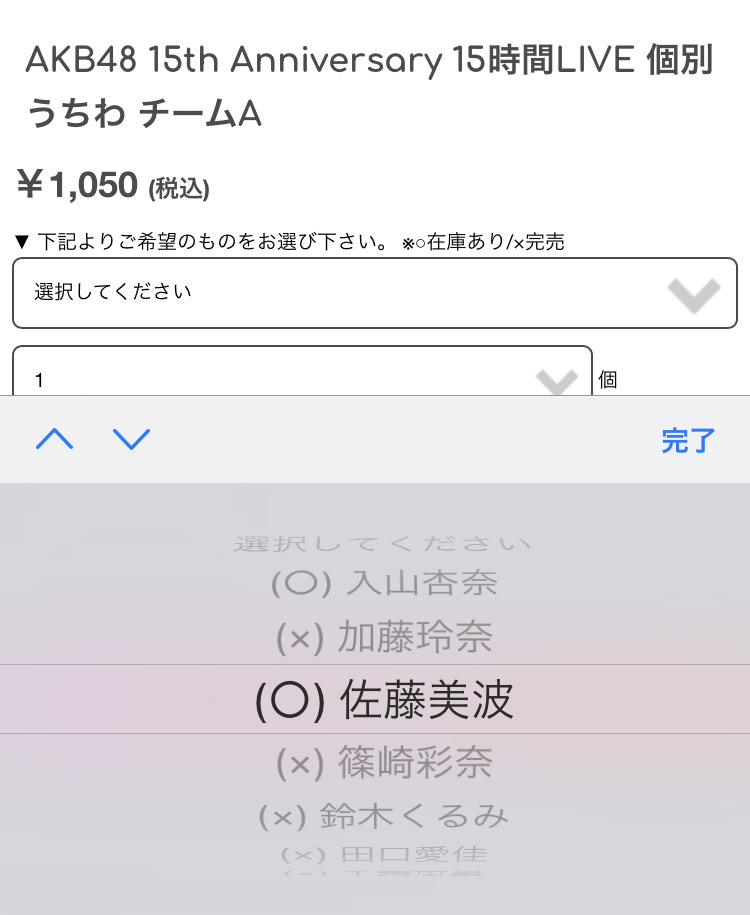750x915 pixels.
Task: Select (○) 入山杏奈 in the picker
Action: (x=384, y=583)
